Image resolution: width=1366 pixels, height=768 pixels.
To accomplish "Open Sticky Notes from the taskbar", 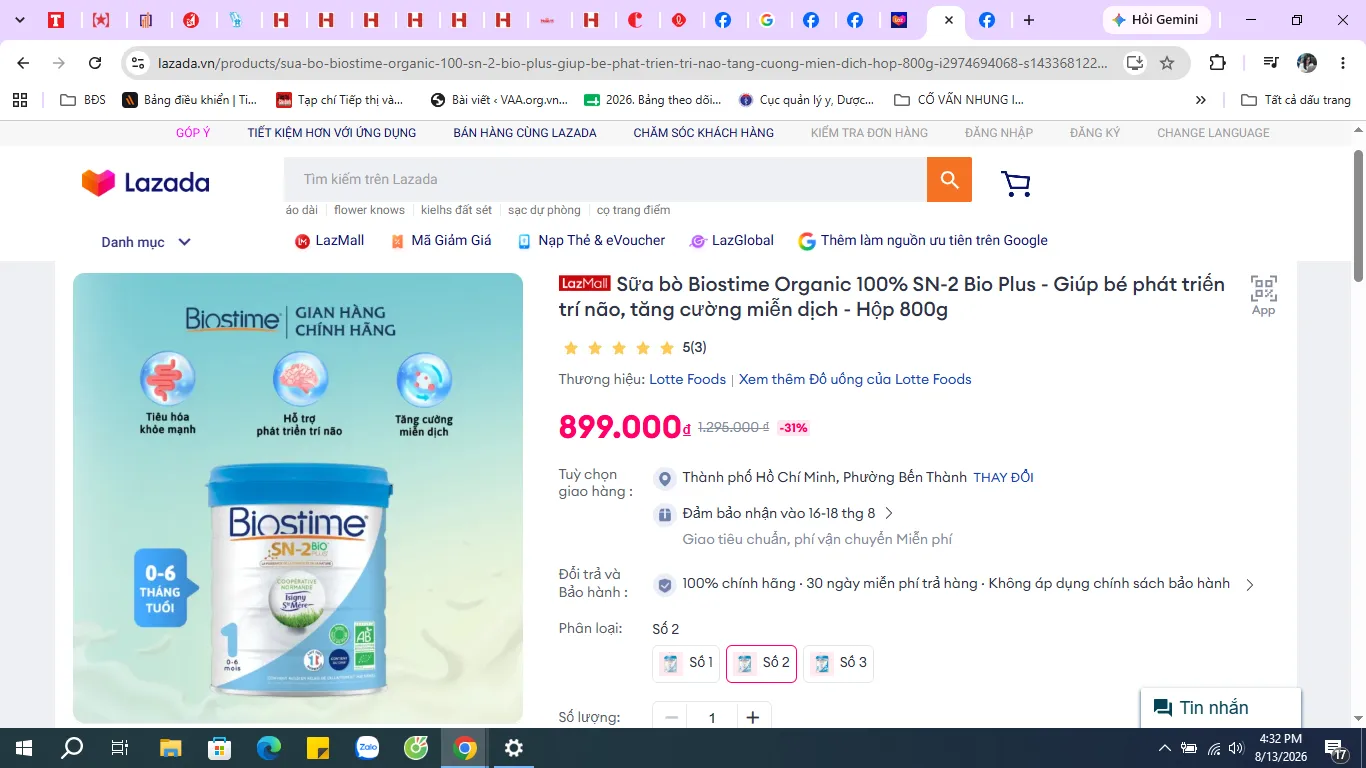I will (x=318, y=748).
